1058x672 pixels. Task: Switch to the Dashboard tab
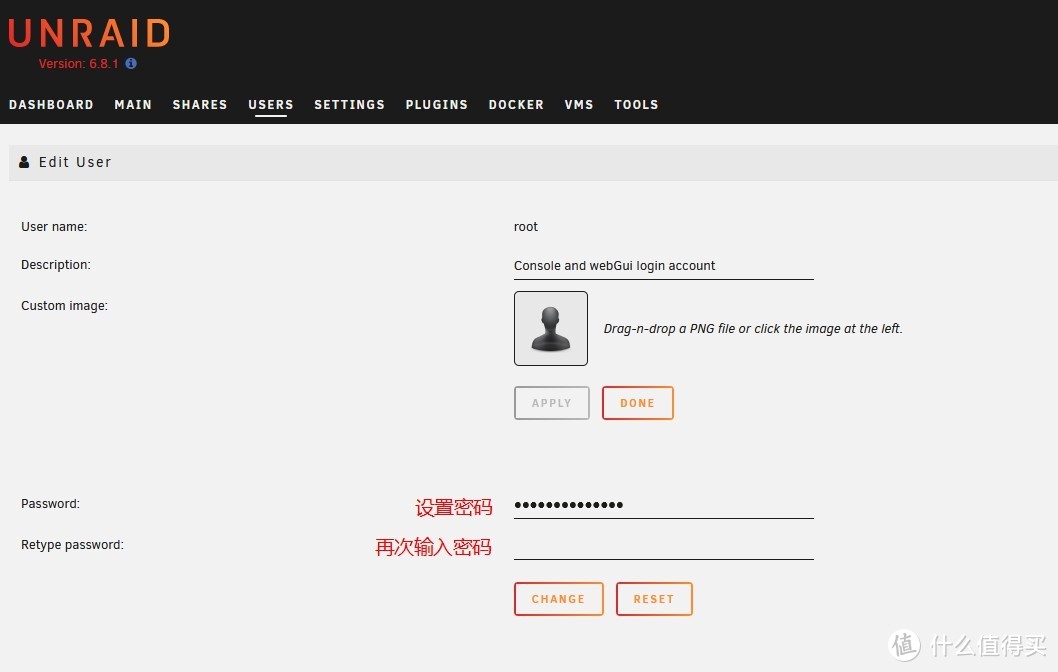pyautogui.click(x=51, y=104)
